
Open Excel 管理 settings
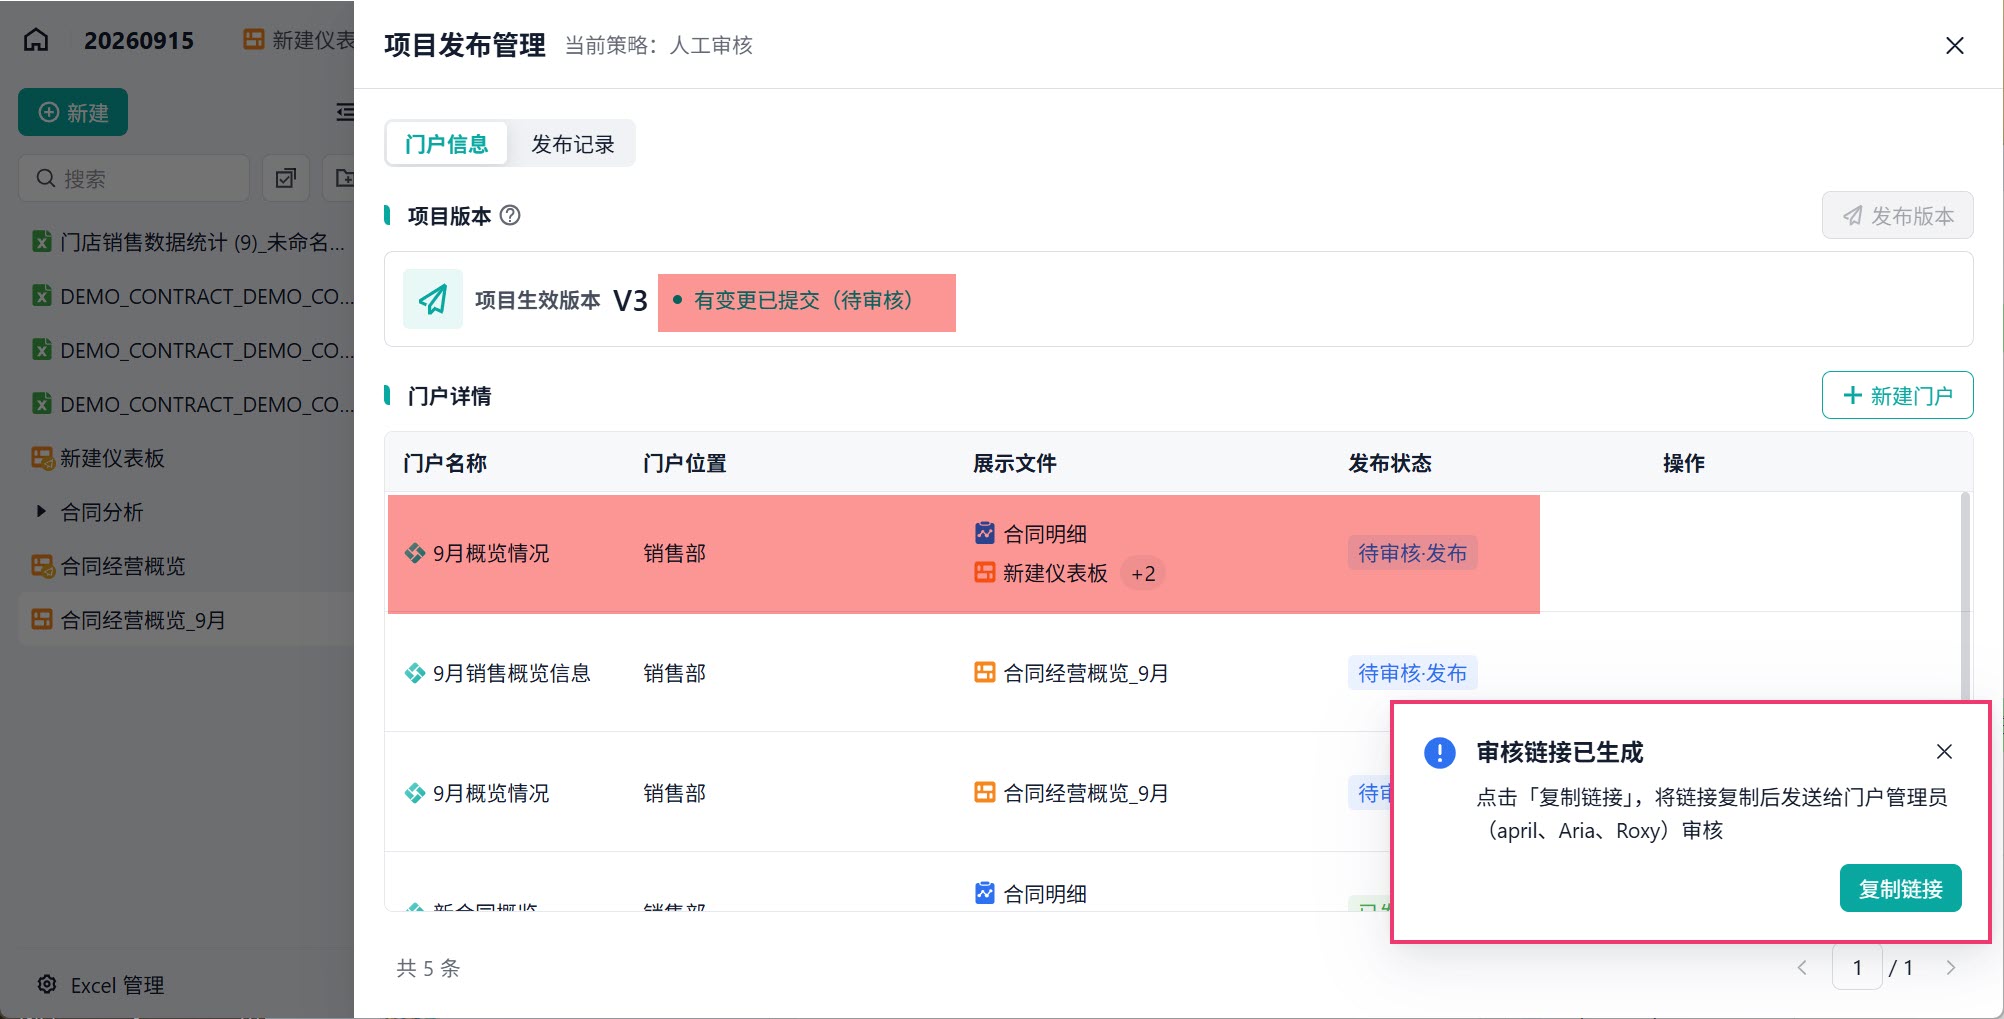tap(101, 985)
